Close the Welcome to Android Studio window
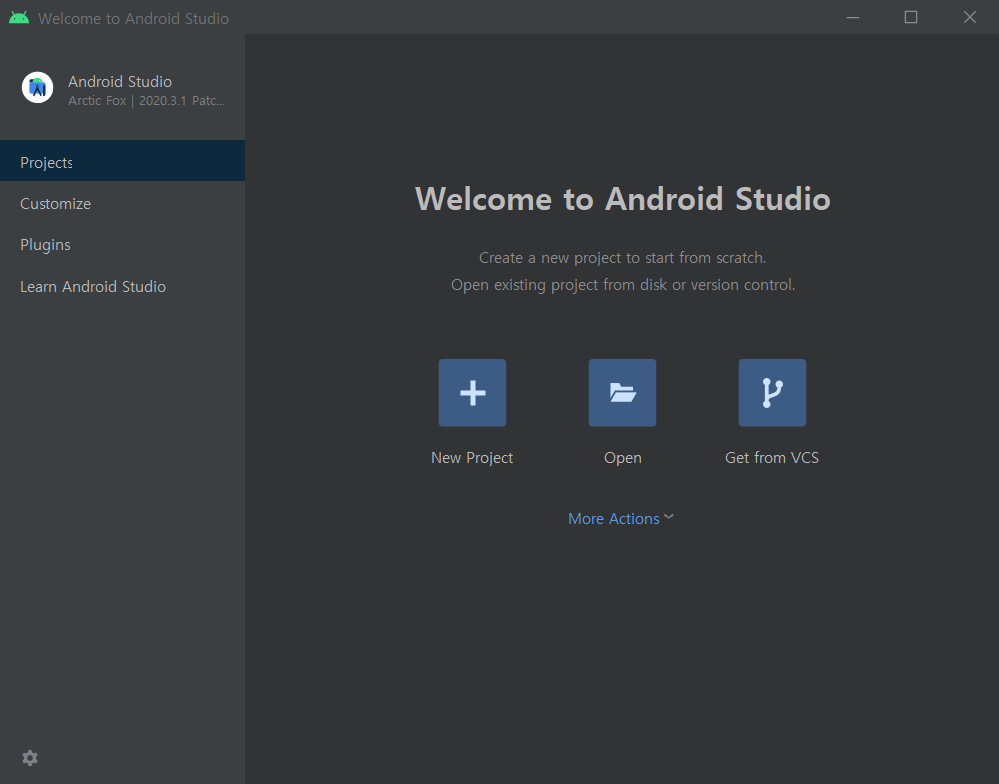This screenshot has width=999, height=784. click(970, 17)
